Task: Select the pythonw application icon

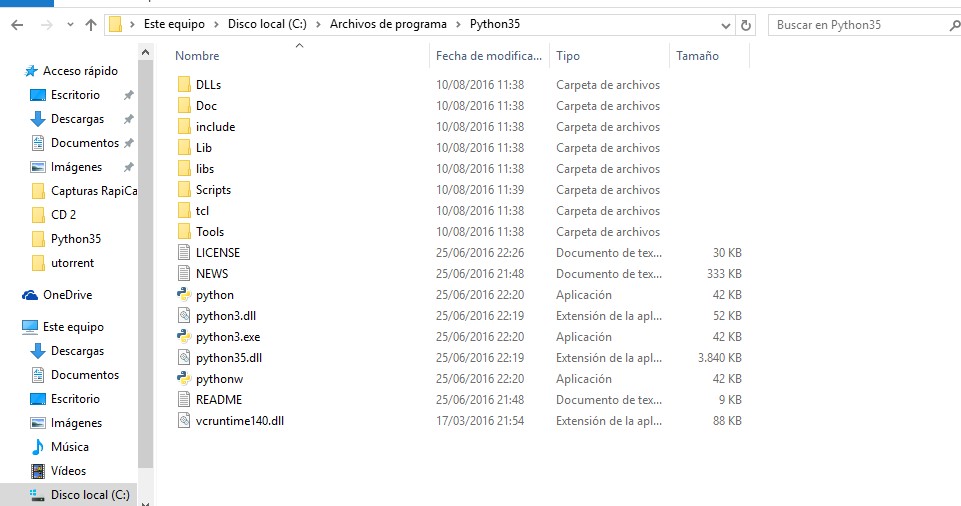Action: (184, 379)
